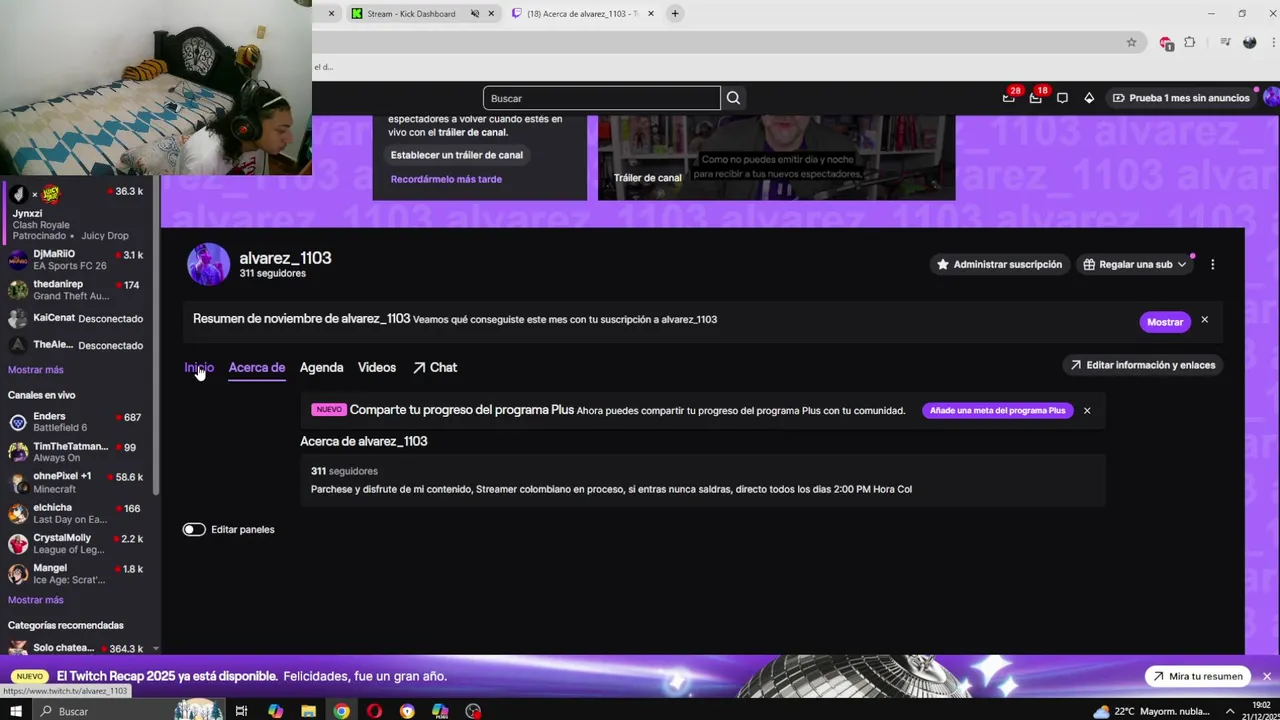Viewport: 1280px width, 720px height.
Task: Open Enders Battlefield 6 live channel
Action: coord(78,422)
